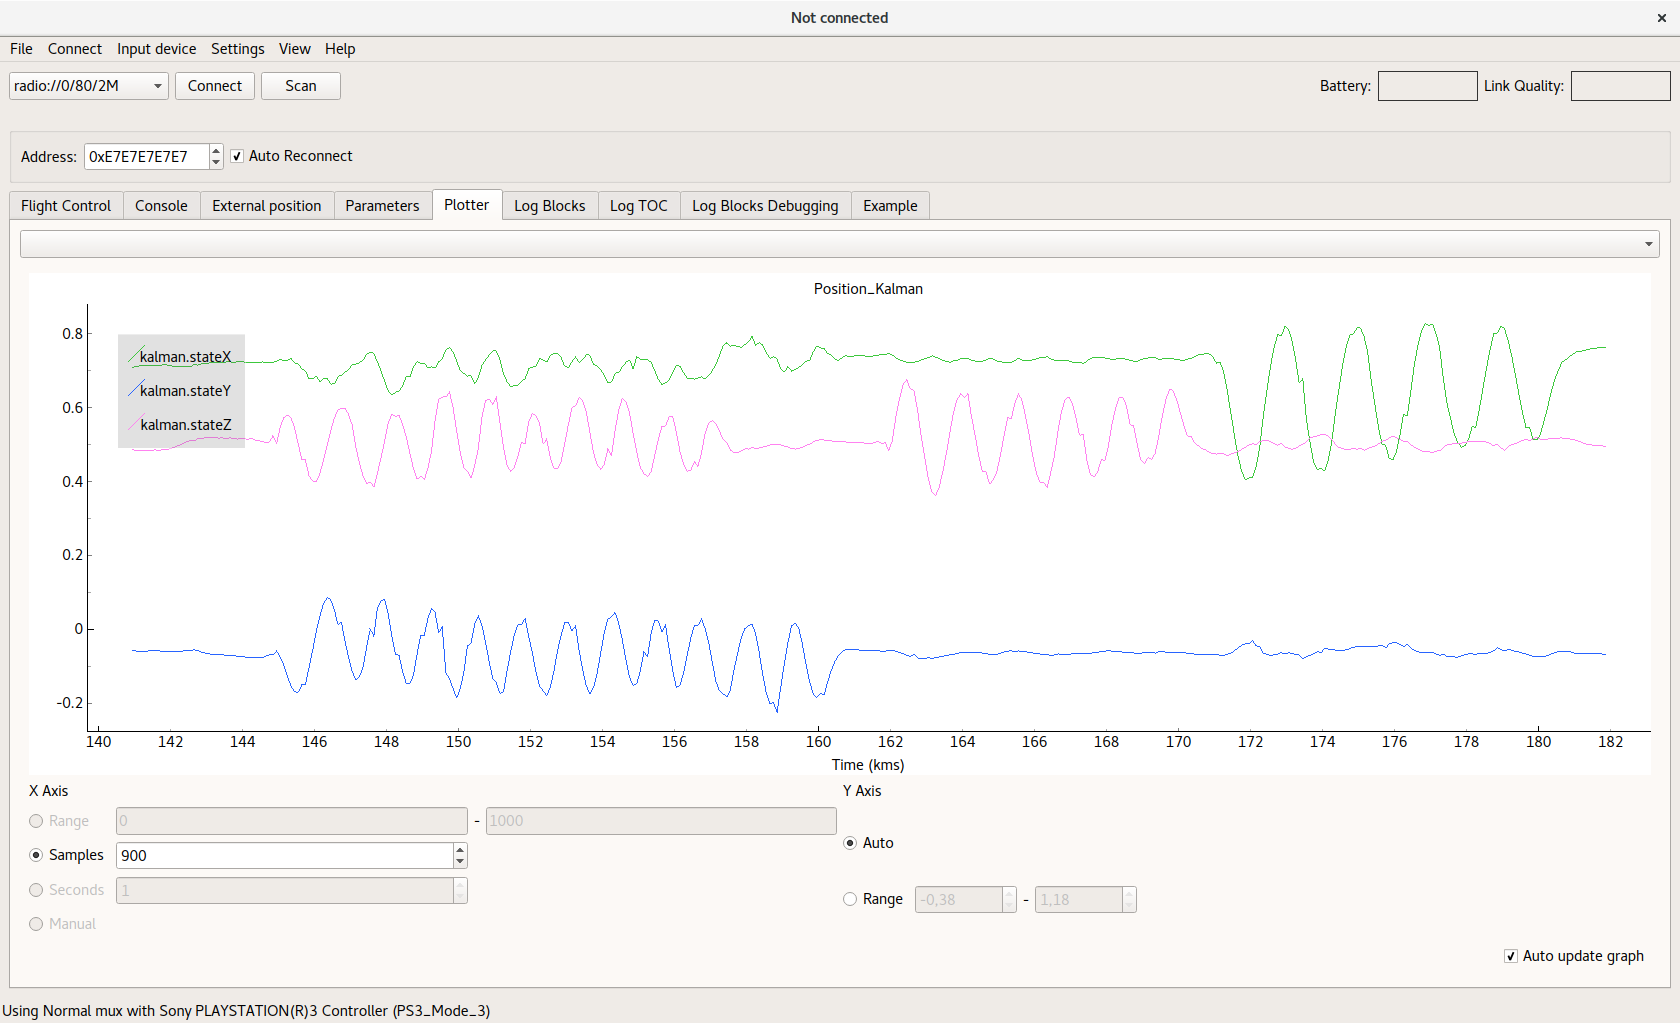Click the kalman.stateZ legend line sample
Viewport: 1680px width, 1023px height.
[x=133, y=425]
